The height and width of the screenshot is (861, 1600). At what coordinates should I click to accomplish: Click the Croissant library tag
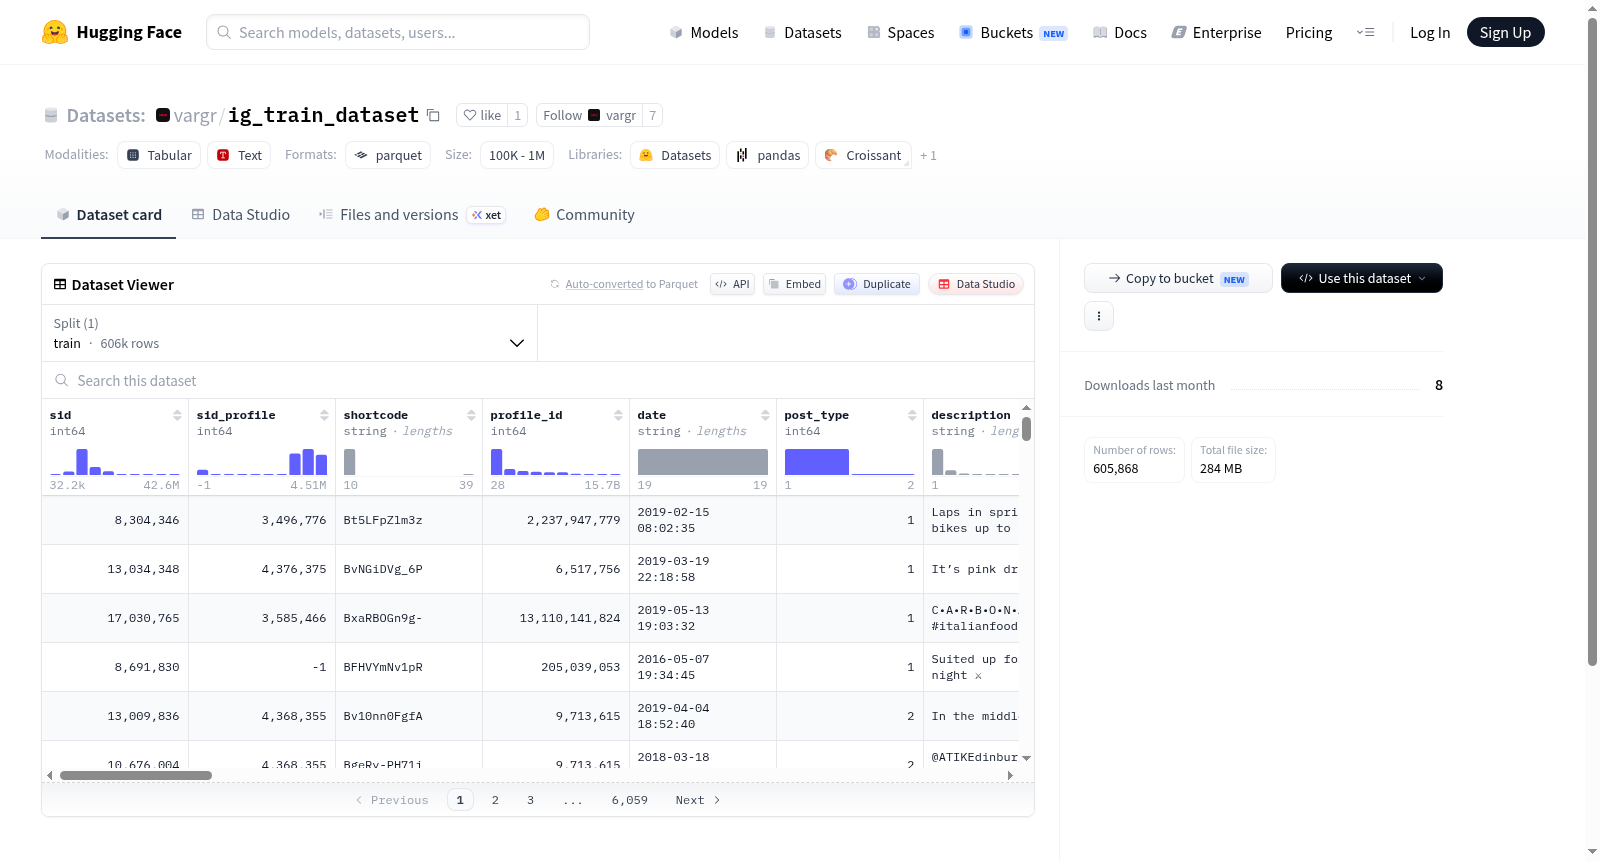point(863,155)
